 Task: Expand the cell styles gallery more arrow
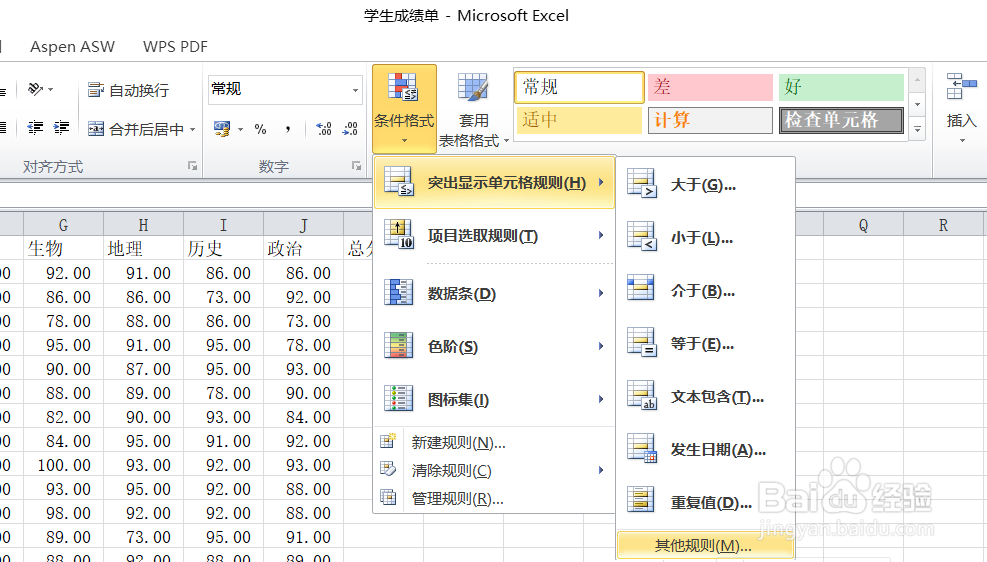(x=917, y=129)
